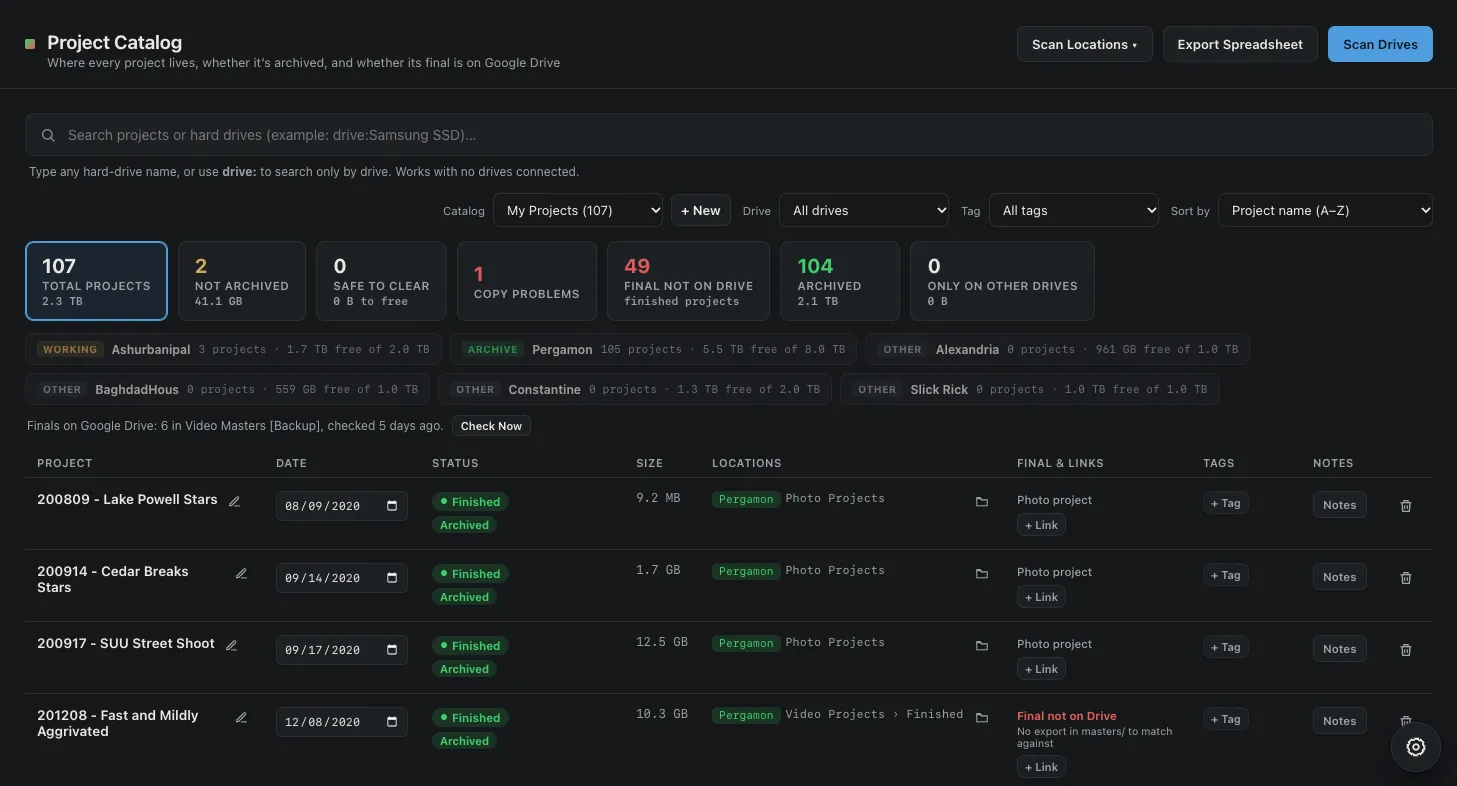Open calendar picker for 09/14/2020 date
The image size is (1457, 786).
(392, 578)
